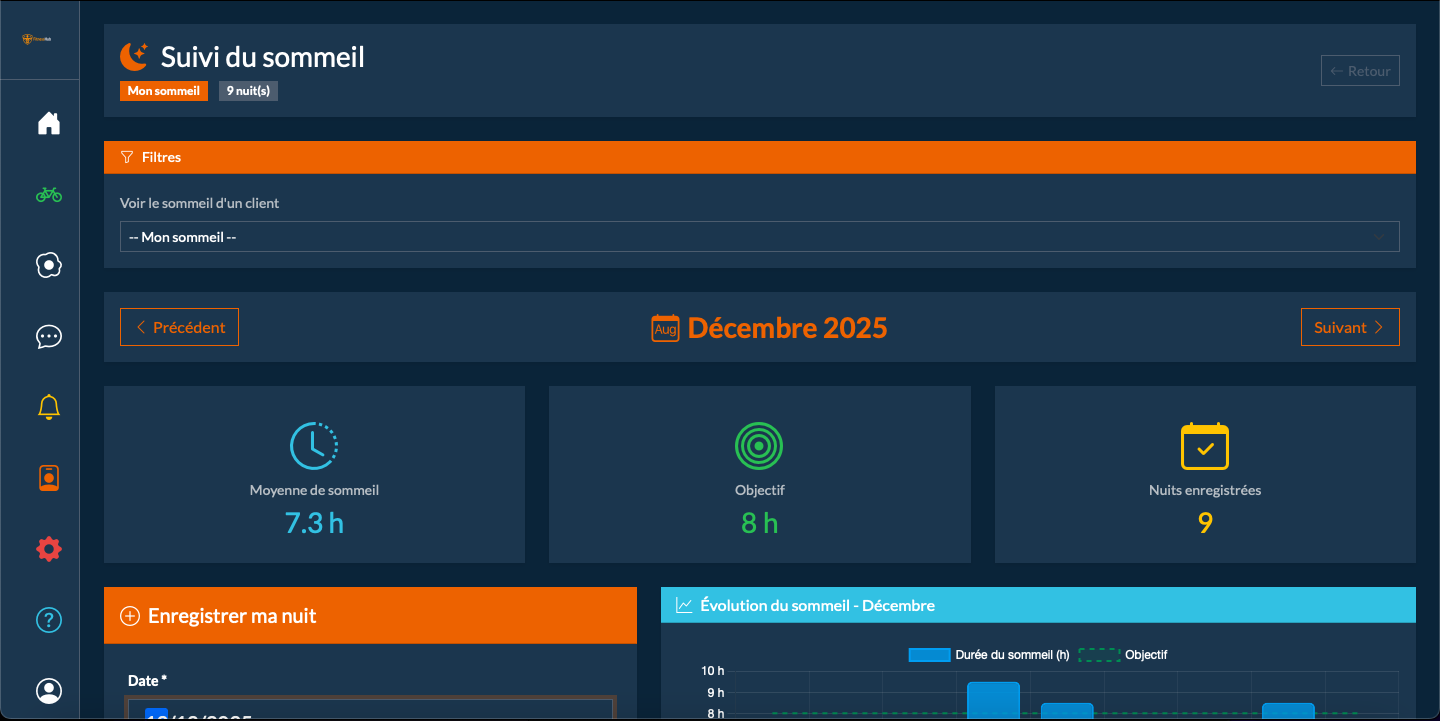Click the Date input field
This screenshot has width=1440, height=721.
coord(370,709)
